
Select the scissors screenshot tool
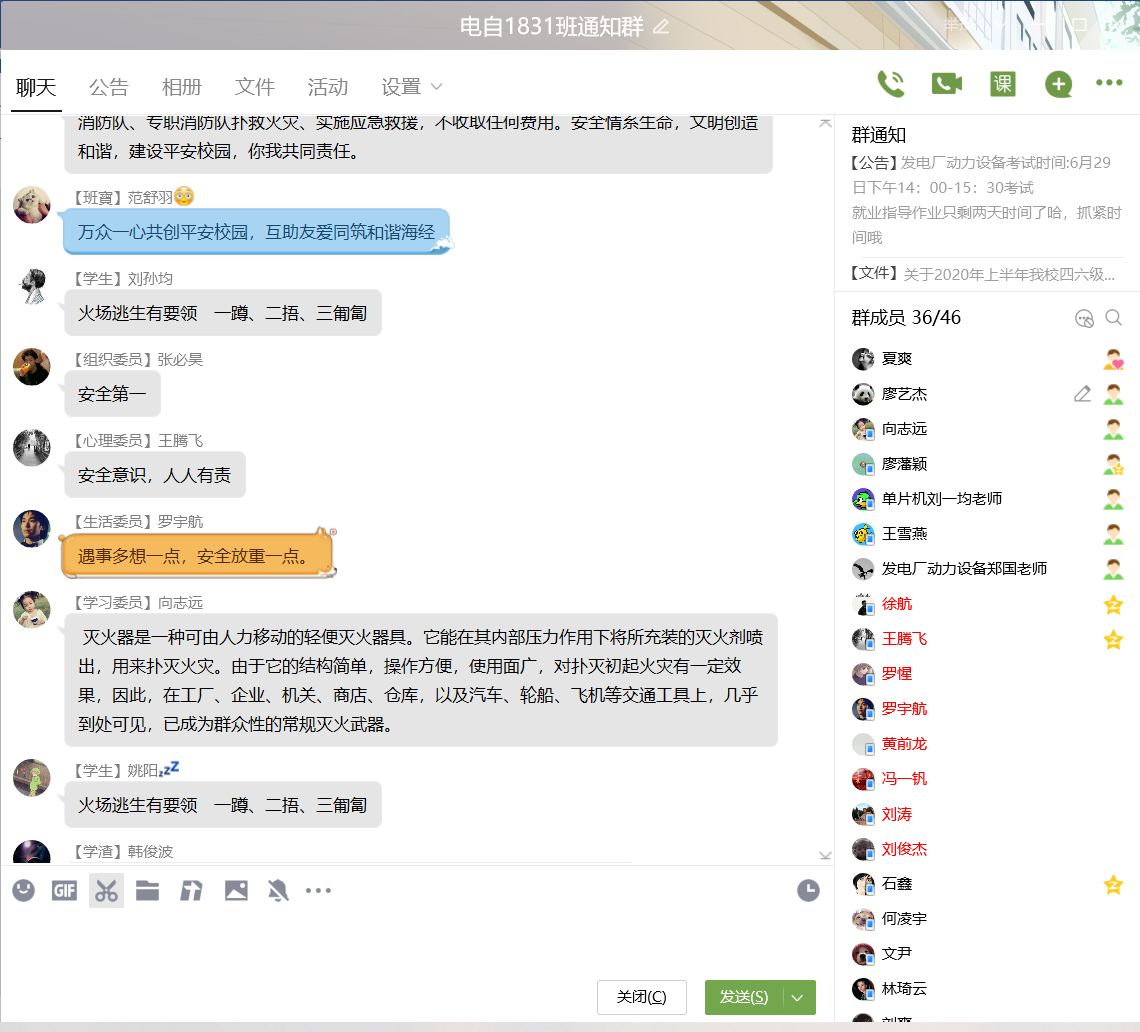pos(106,890)
